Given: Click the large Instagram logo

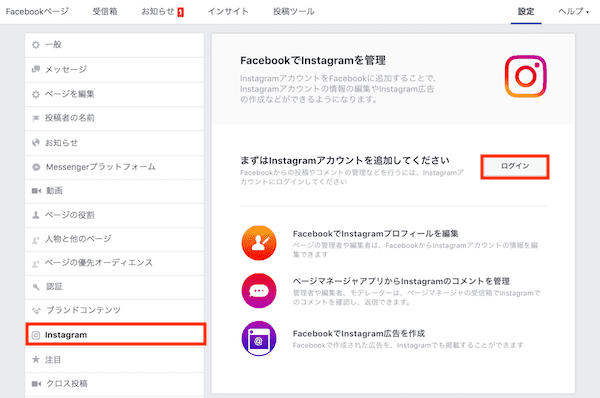Looking at the screenshot, I should coord(525,76).
